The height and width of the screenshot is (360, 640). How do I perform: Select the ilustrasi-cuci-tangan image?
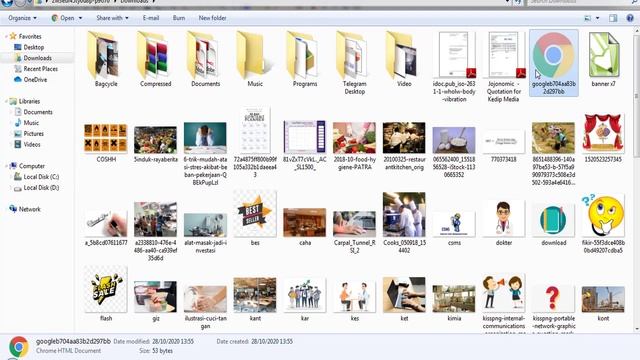(205, 299)
